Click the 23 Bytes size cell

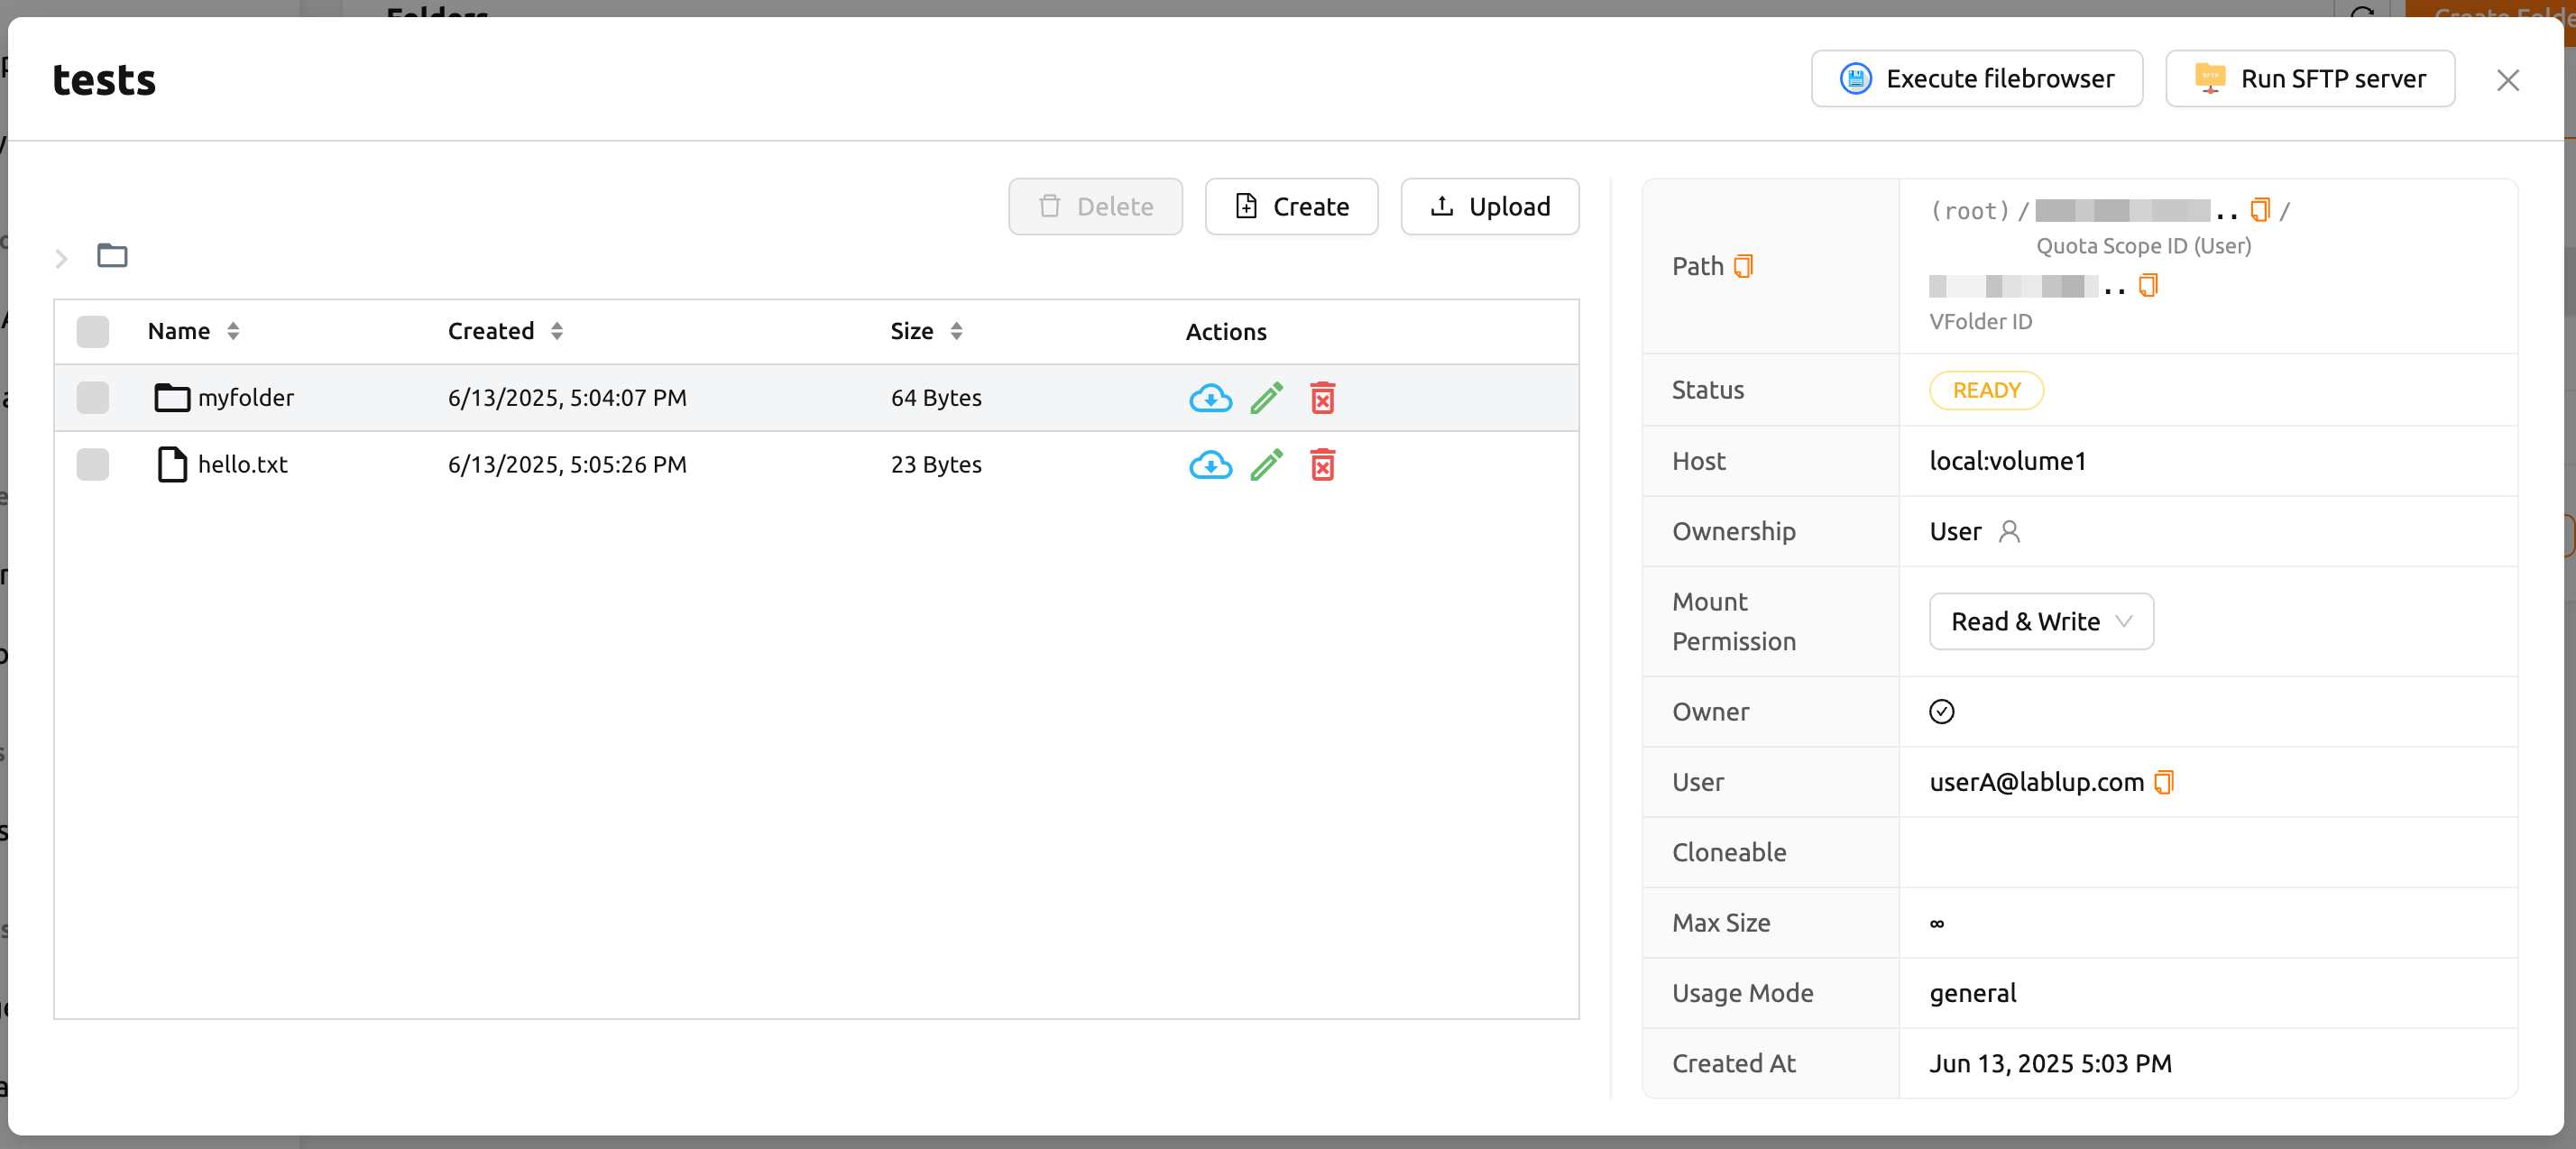936,465
